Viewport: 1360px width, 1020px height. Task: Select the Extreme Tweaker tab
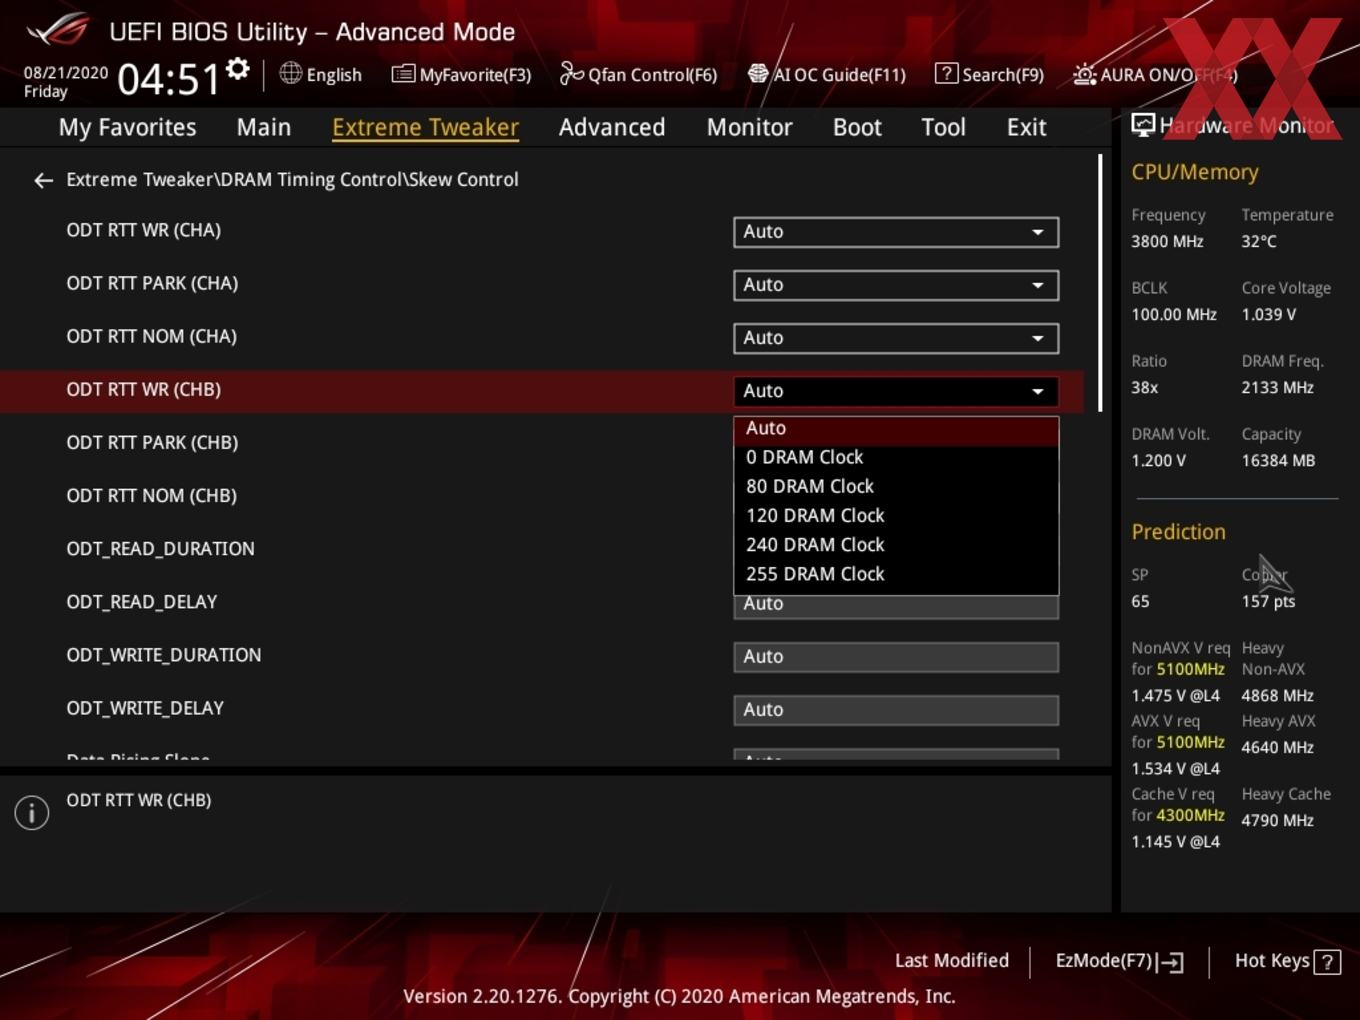tap(425, 127)
